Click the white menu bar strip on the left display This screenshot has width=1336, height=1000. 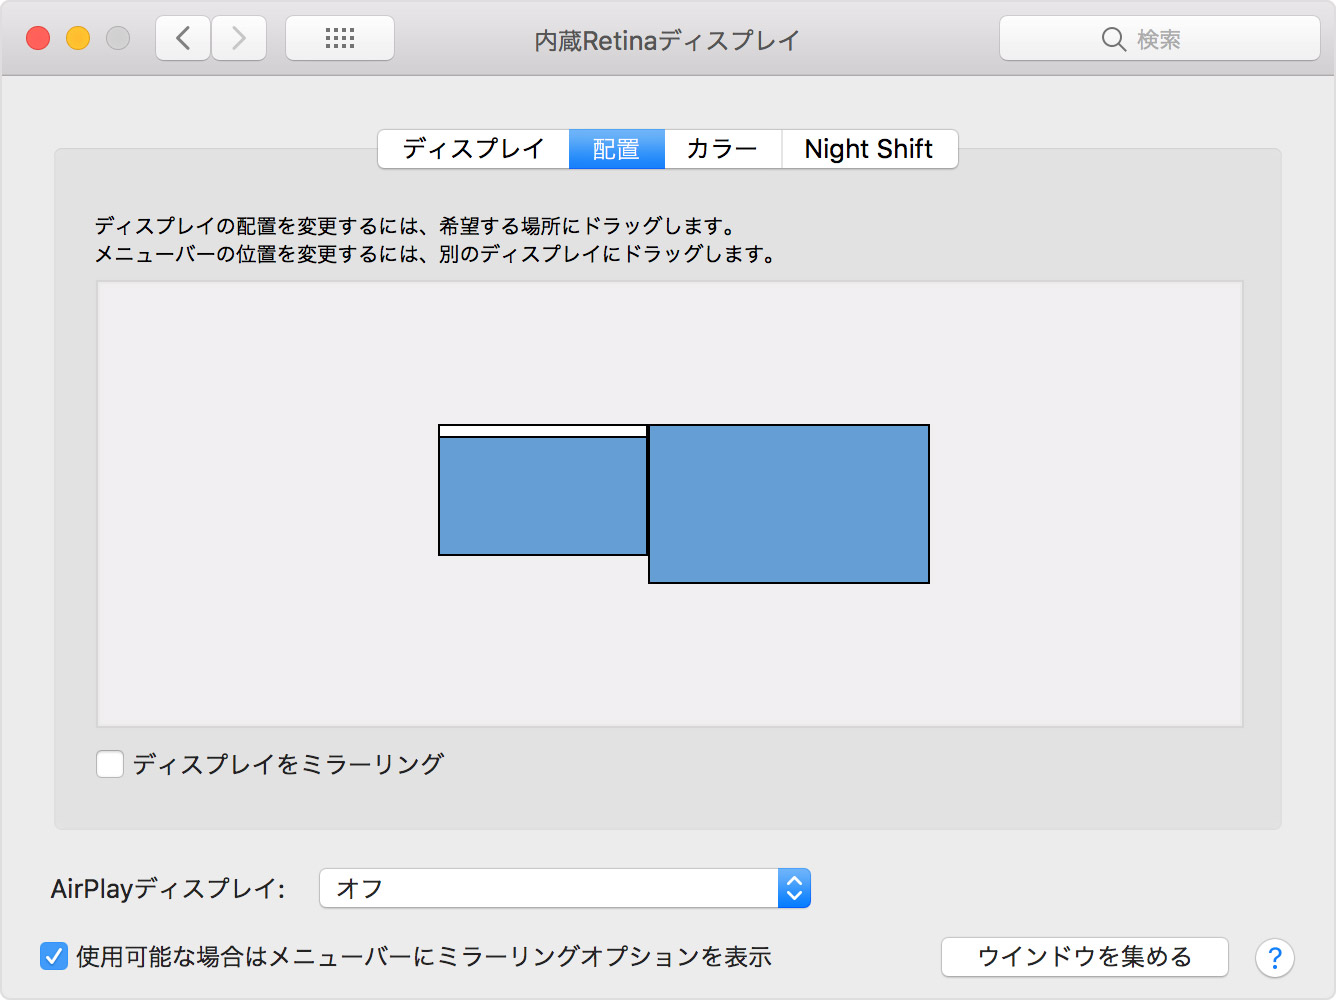point(543,431)
